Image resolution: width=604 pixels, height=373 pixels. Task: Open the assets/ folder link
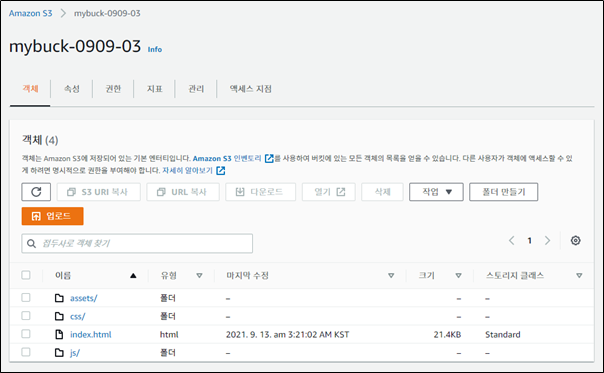tap(84, 298)
